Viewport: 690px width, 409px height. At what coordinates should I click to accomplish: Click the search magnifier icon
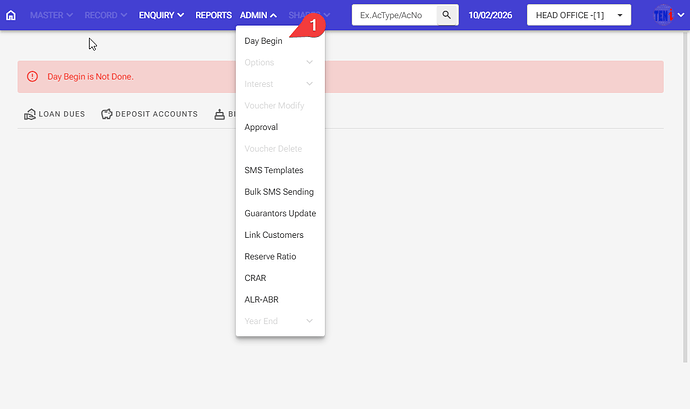447,16
